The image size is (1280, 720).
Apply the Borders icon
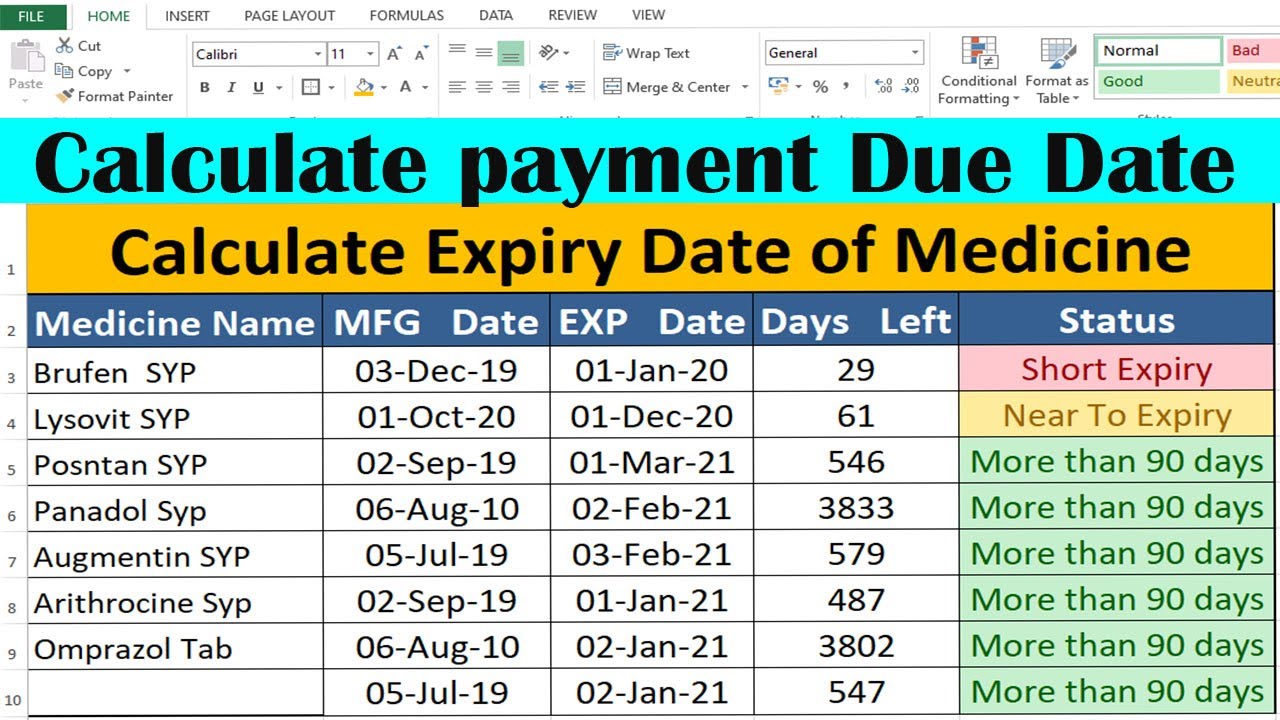pyautogui.click(x=310, y=87)
